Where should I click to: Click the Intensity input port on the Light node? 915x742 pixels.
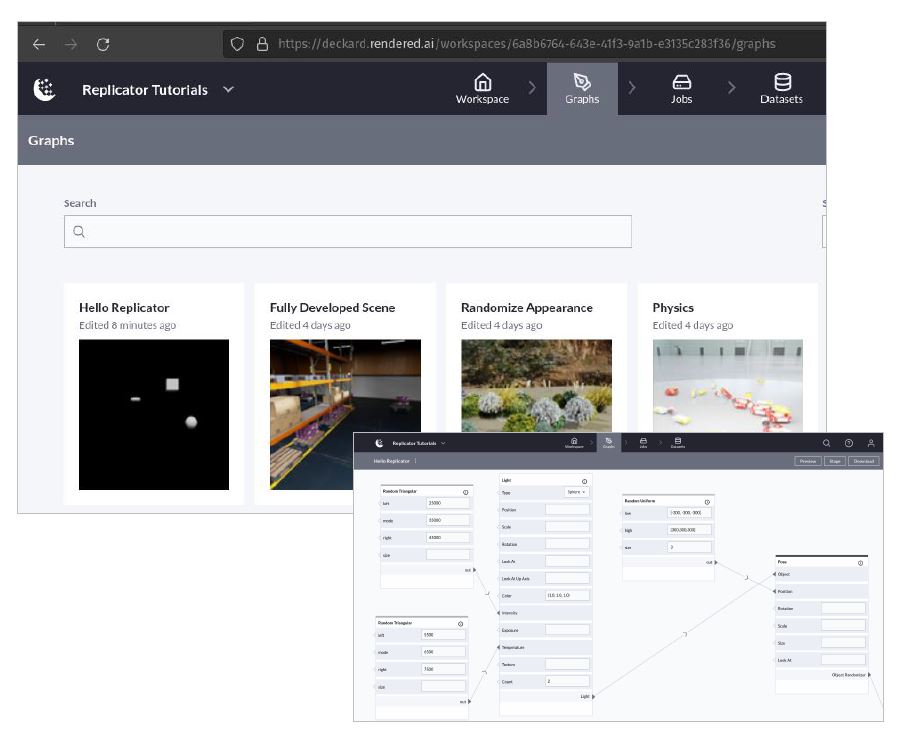coord(498,613)
